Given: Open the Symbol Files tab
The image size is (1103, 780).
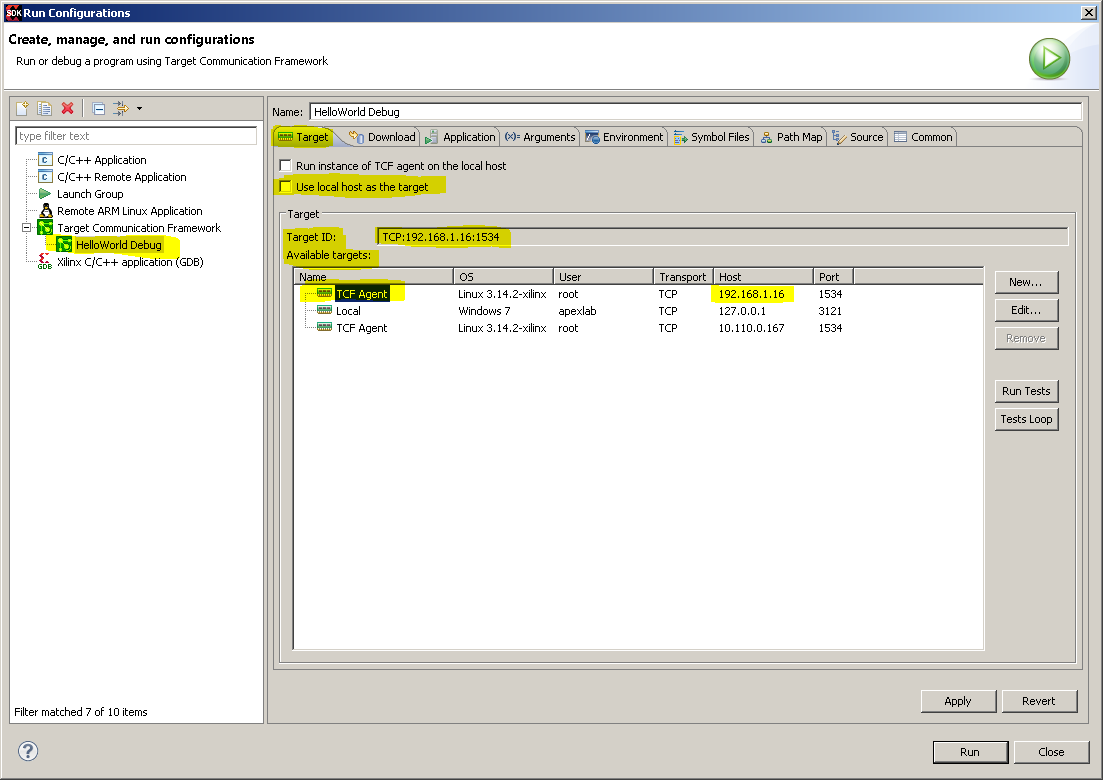Looking at the screenshot, I should 712,137.
